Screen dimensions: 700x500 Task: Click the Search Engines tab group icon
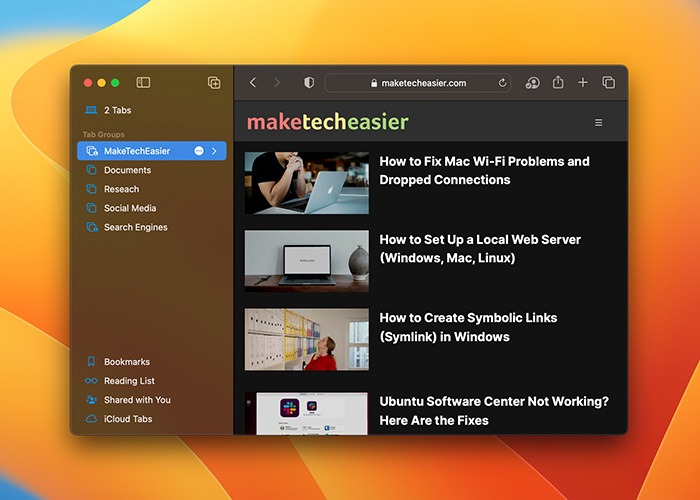pos(92,227)
